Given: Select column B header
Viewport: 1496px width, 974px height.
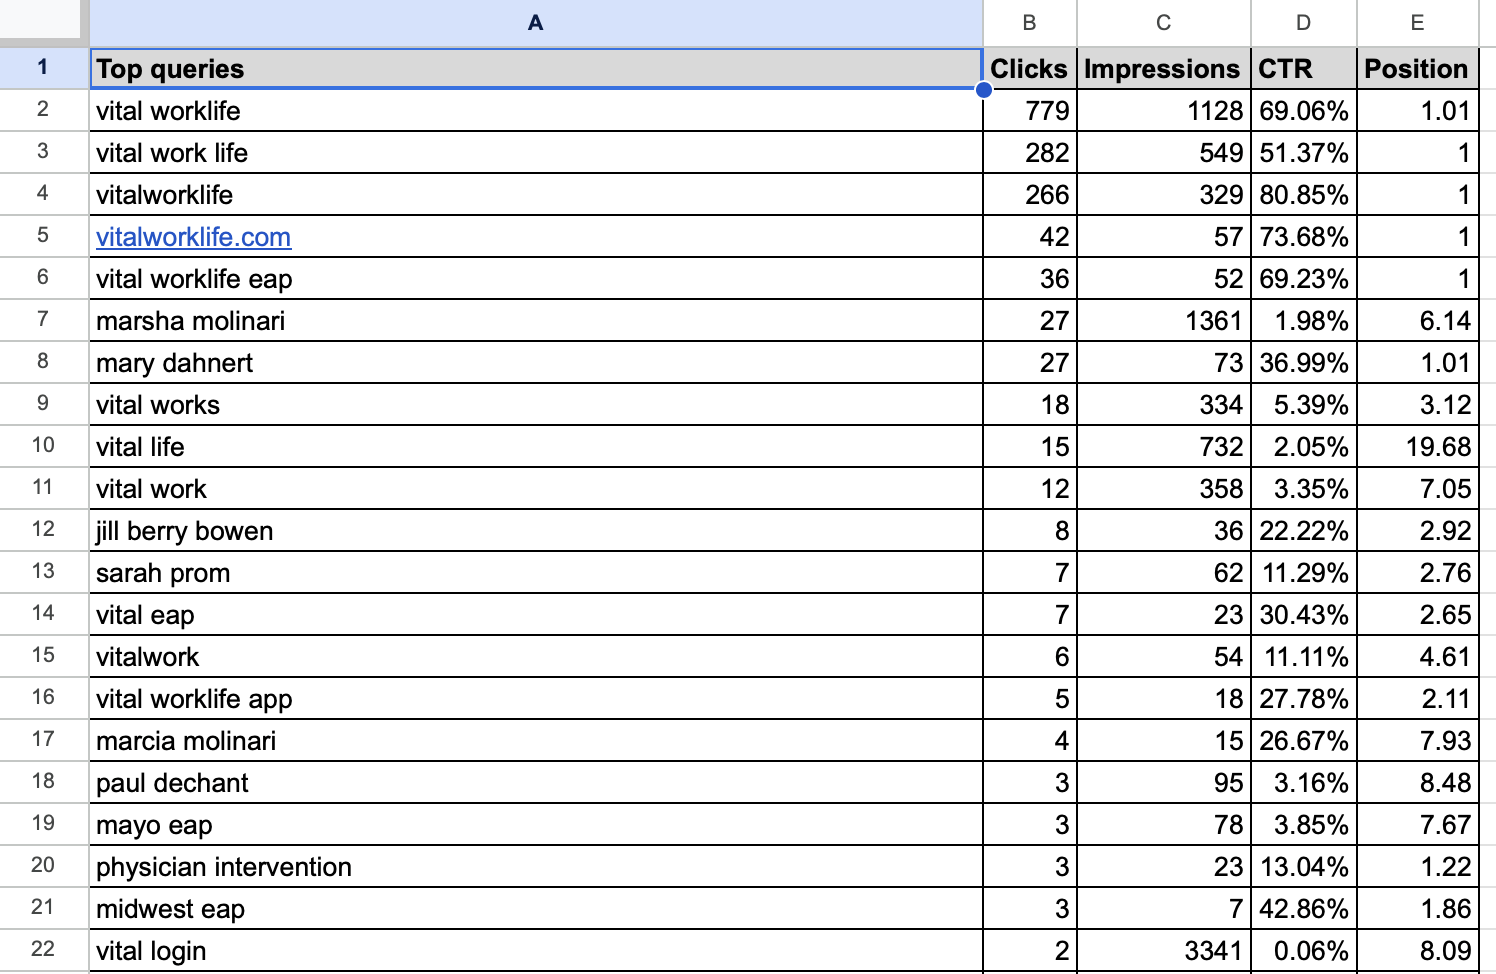Looking at the screenshot, I should coord(1030,23).
